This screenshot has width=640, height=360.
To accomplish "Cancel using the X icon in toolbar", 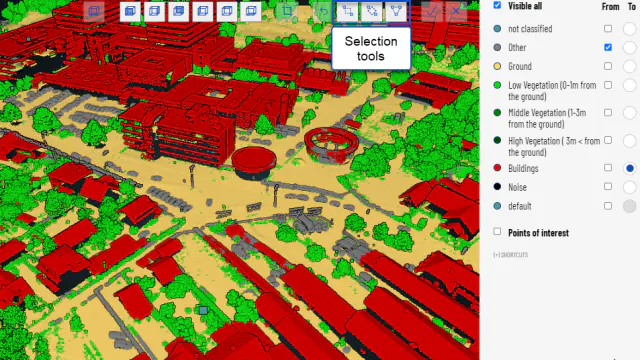I will point(456,11).
